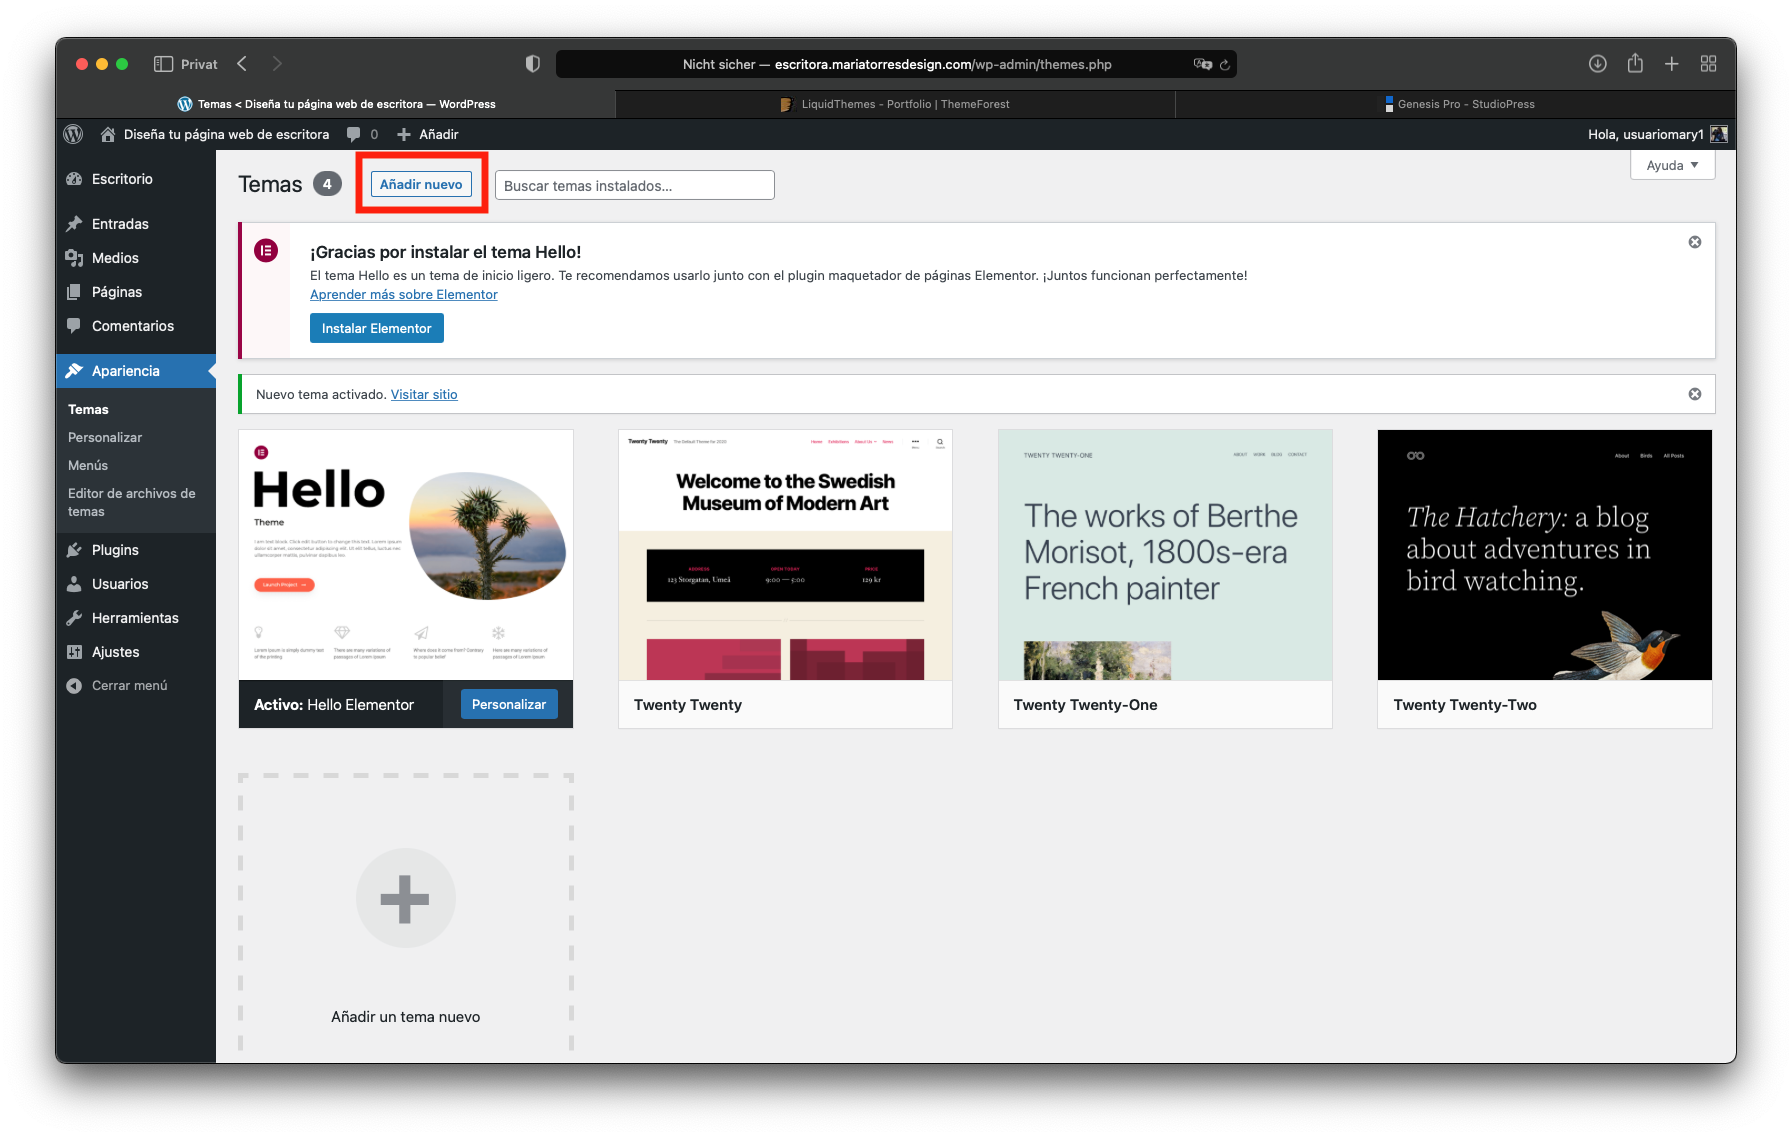Click the Visitar sitio link

(x=424, y=394)
